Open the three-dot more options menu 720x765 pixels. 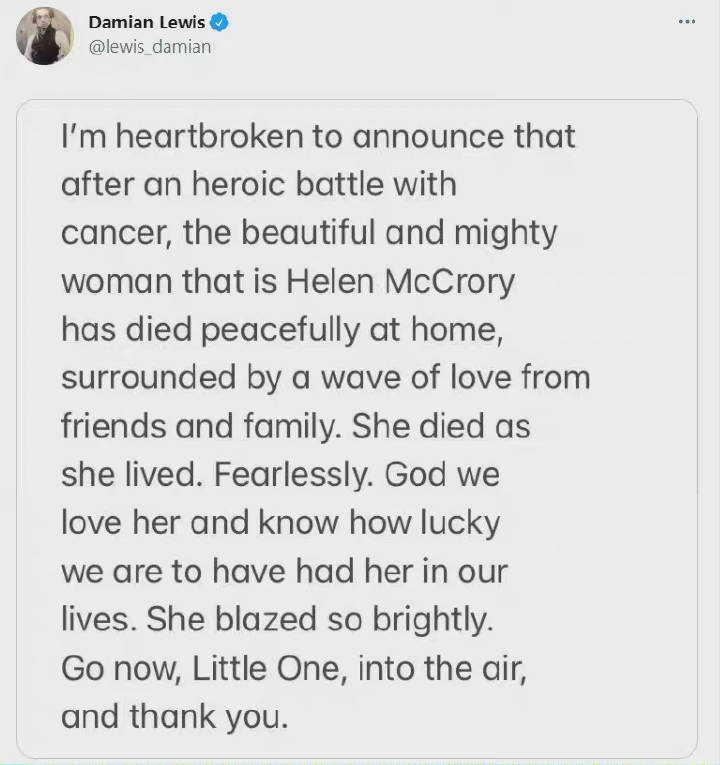(687, 21)
